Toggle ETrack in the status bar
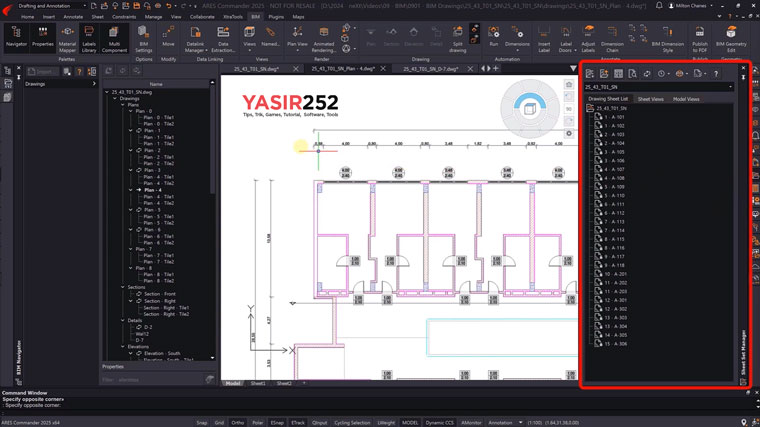Image resolution: width=760 pixels, height=427 pixels. pyautogui.click(x=298, y=423)
